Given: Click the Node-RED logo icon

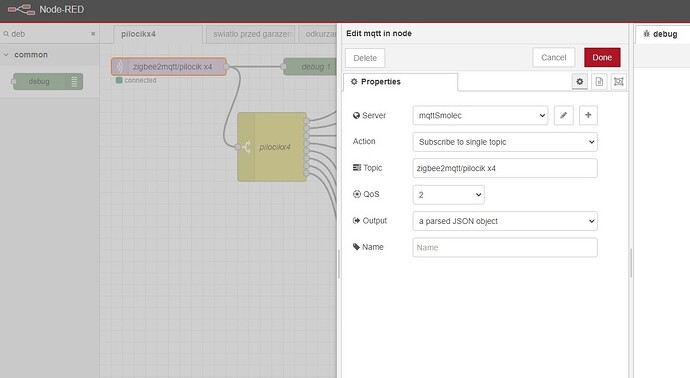Looking at the screenshot, I should pyautogui.click(x=21, y=10).
